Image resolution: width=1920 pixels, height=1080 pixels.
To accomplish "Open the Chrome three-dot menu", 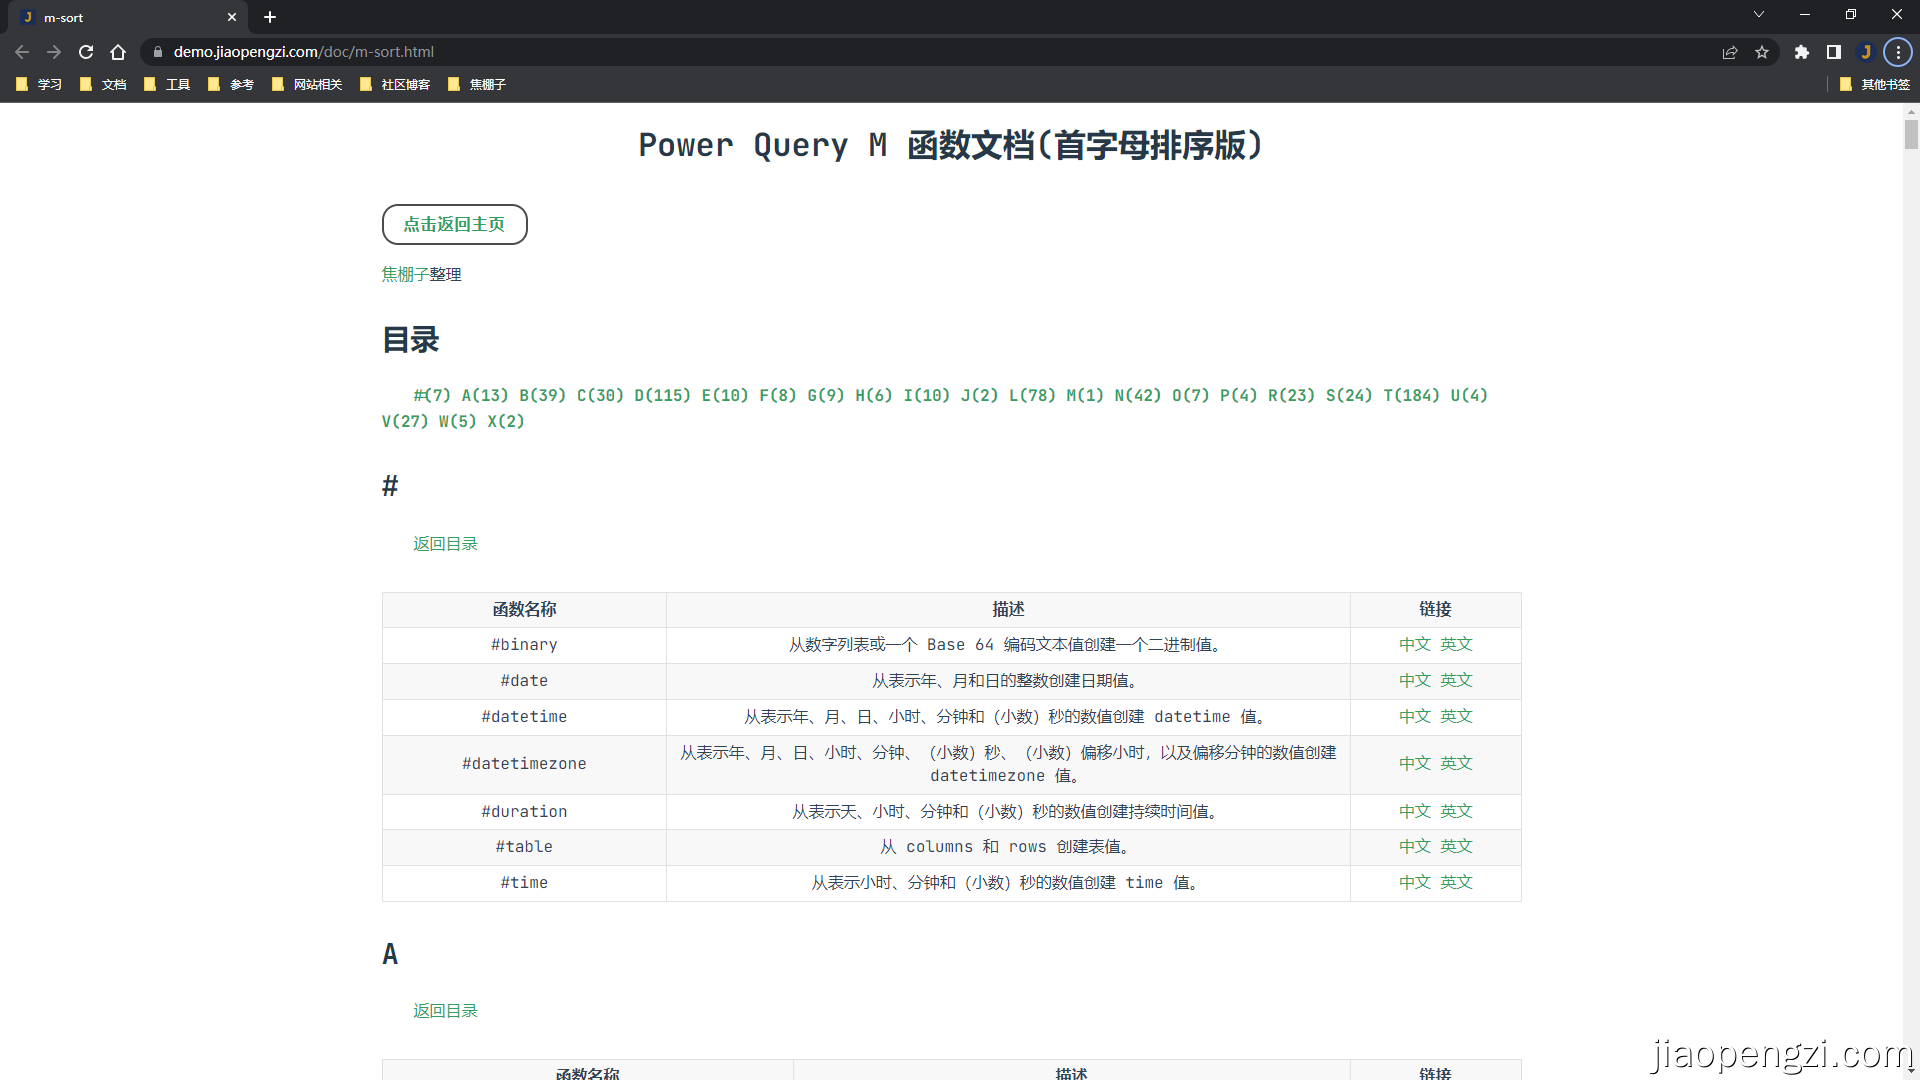I will [1898, 52].
